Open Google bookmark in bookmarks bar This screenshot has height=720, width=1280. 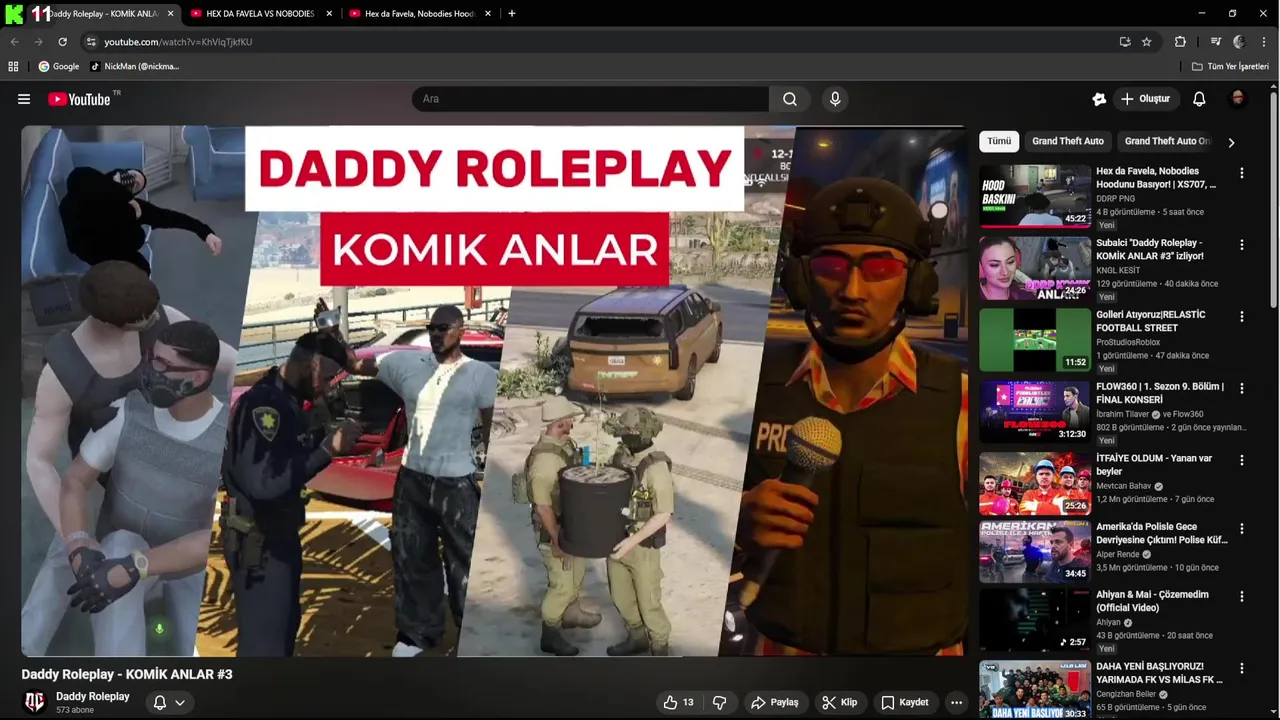point(59,66)
